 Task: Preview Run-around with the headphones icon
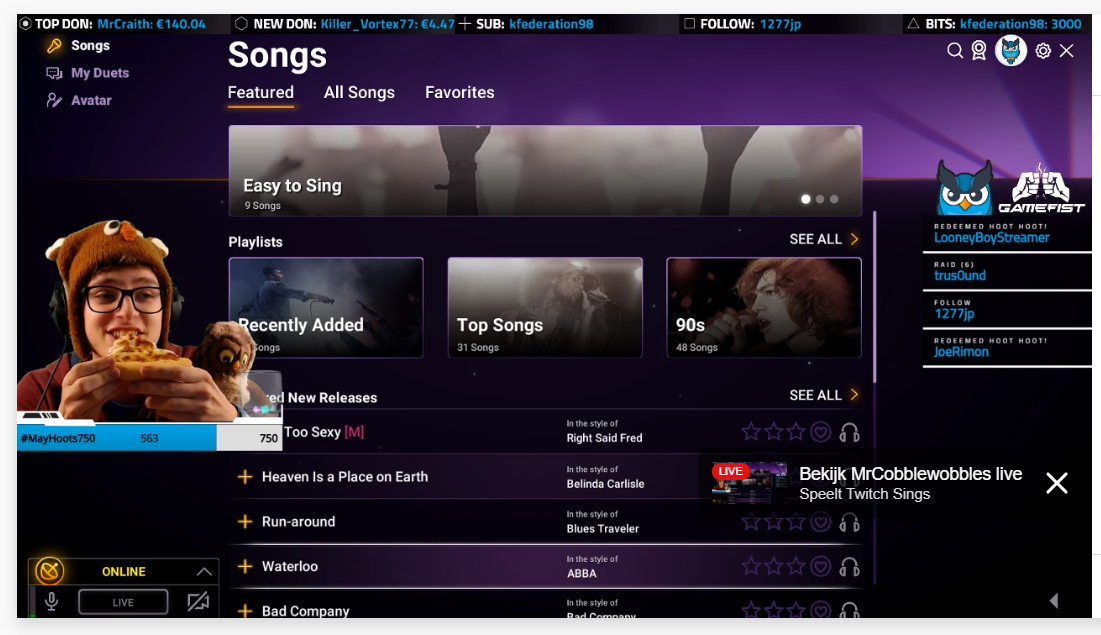pyautogui.click(x=850, y=522)
